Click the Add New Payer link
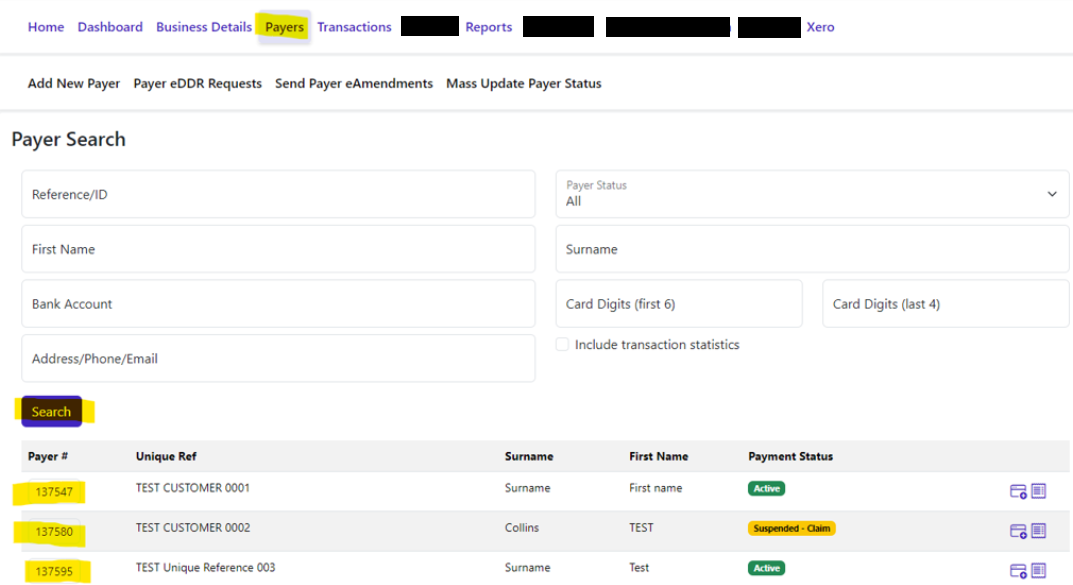Image resolution: width=1073 pixels, height=585 pixels. (74, 84)
